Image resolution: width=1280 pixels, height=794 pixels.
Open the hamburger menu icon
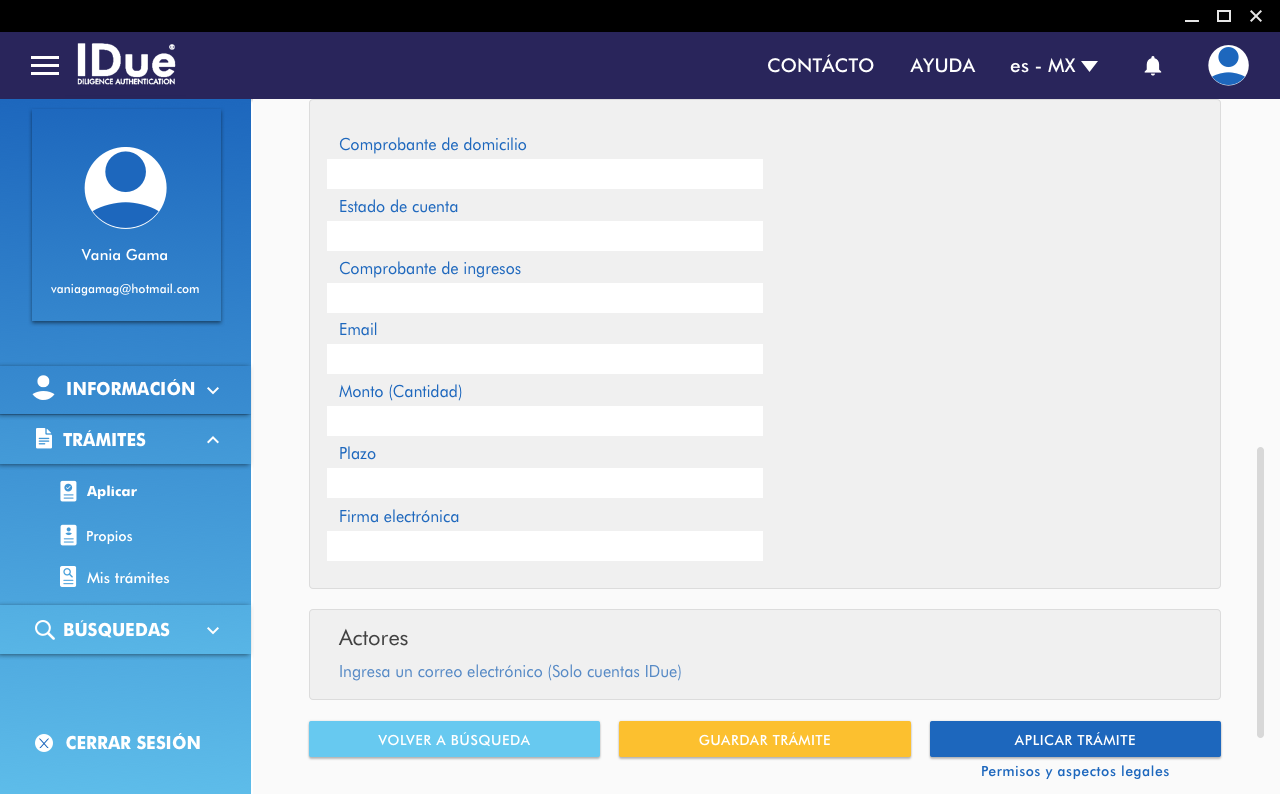click(x=45, y=66)
